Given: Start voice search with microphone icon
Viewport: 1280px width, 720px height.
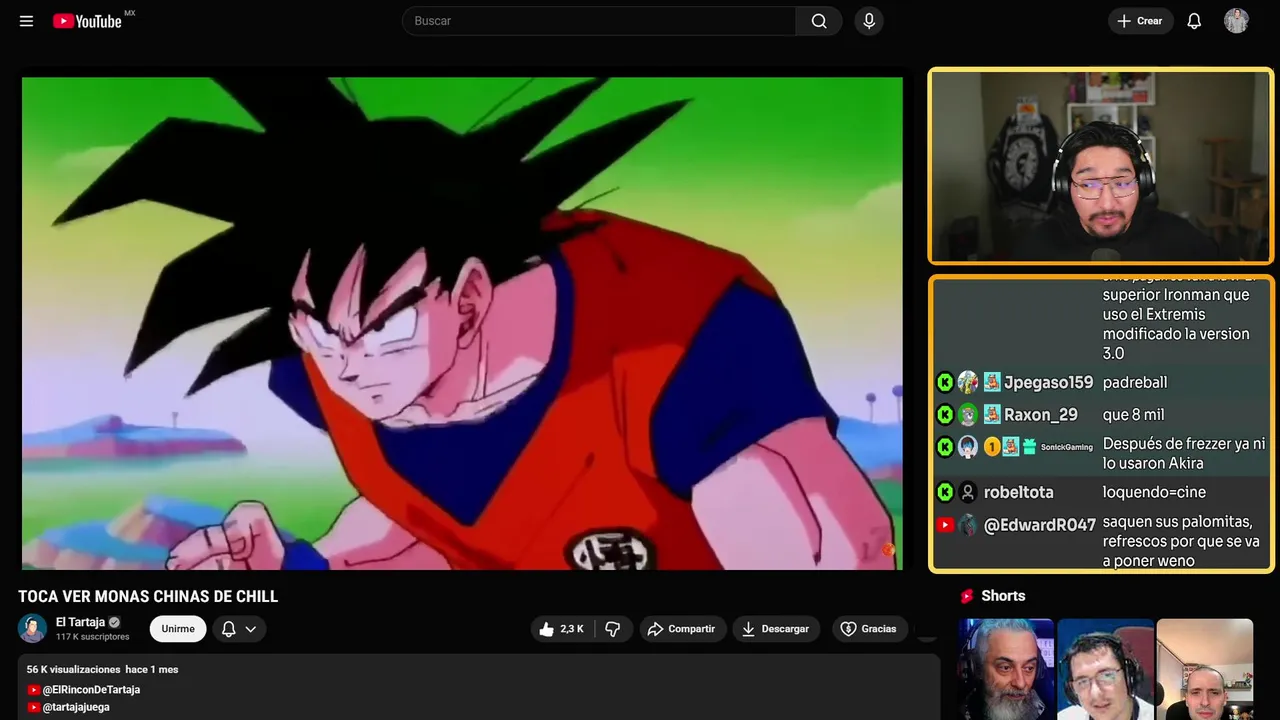Looking at the screenshot, I should pos(869,21).
